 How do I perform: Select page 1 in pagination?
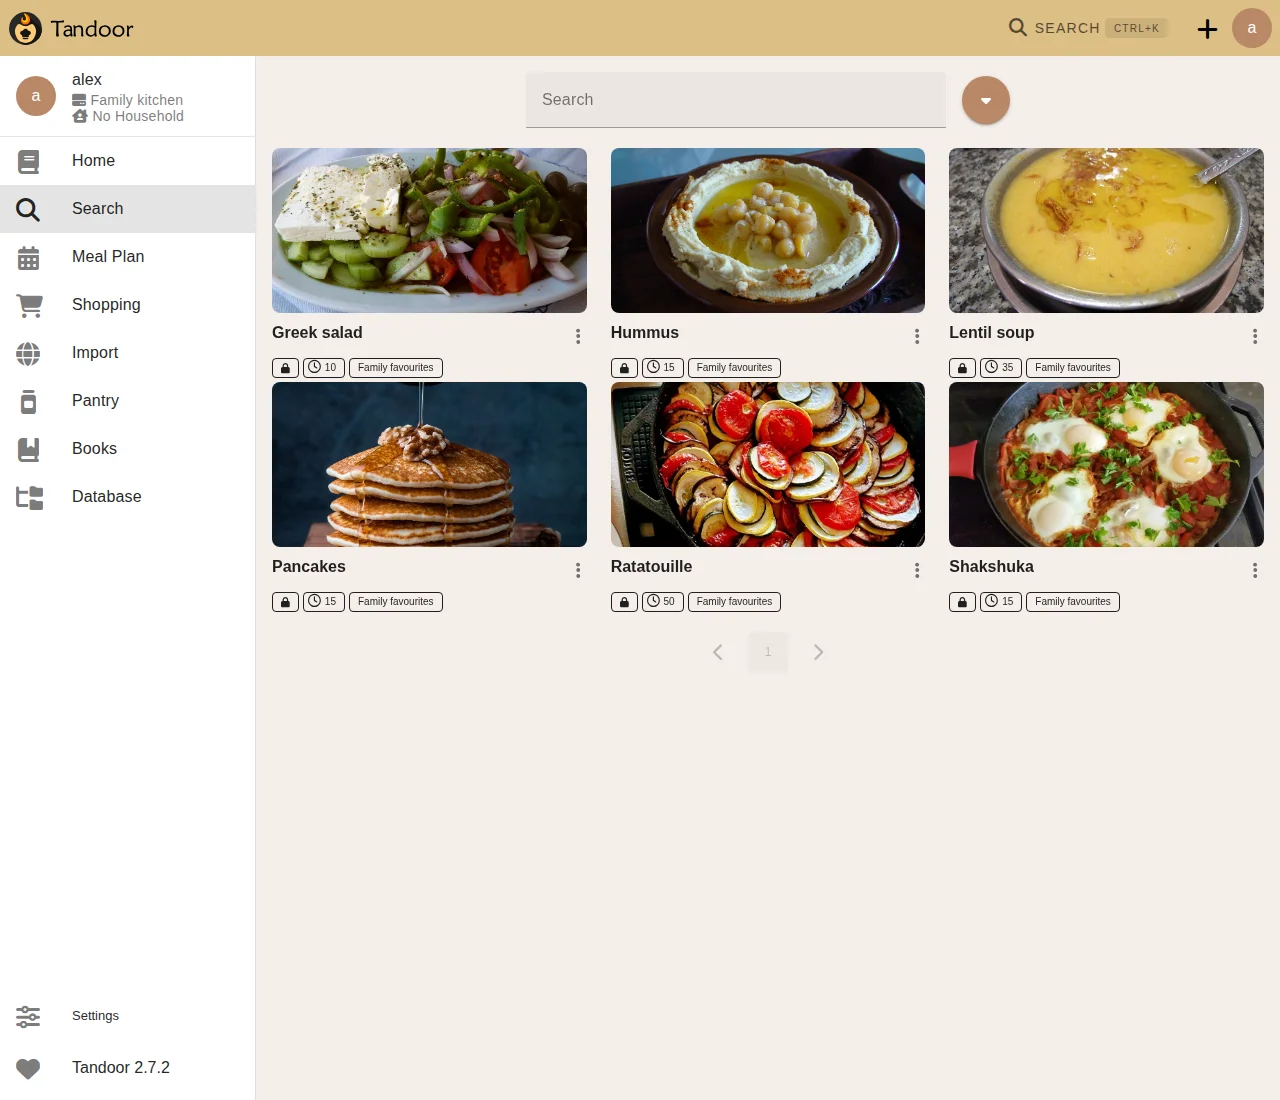click(768, 652)
